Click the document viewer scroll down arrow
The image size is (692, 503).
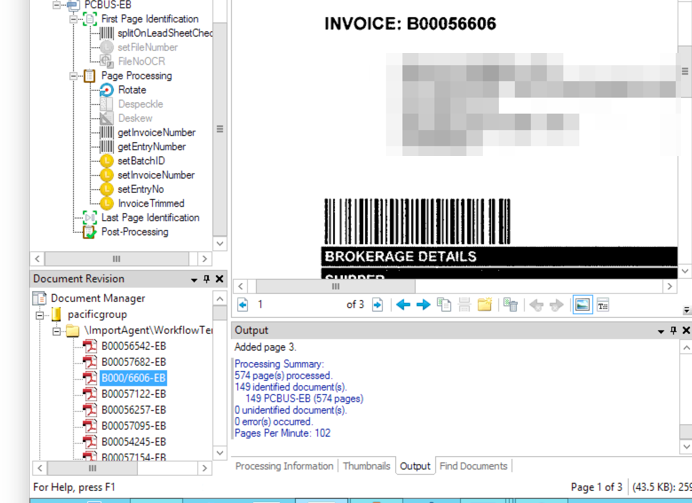point(685,271)
